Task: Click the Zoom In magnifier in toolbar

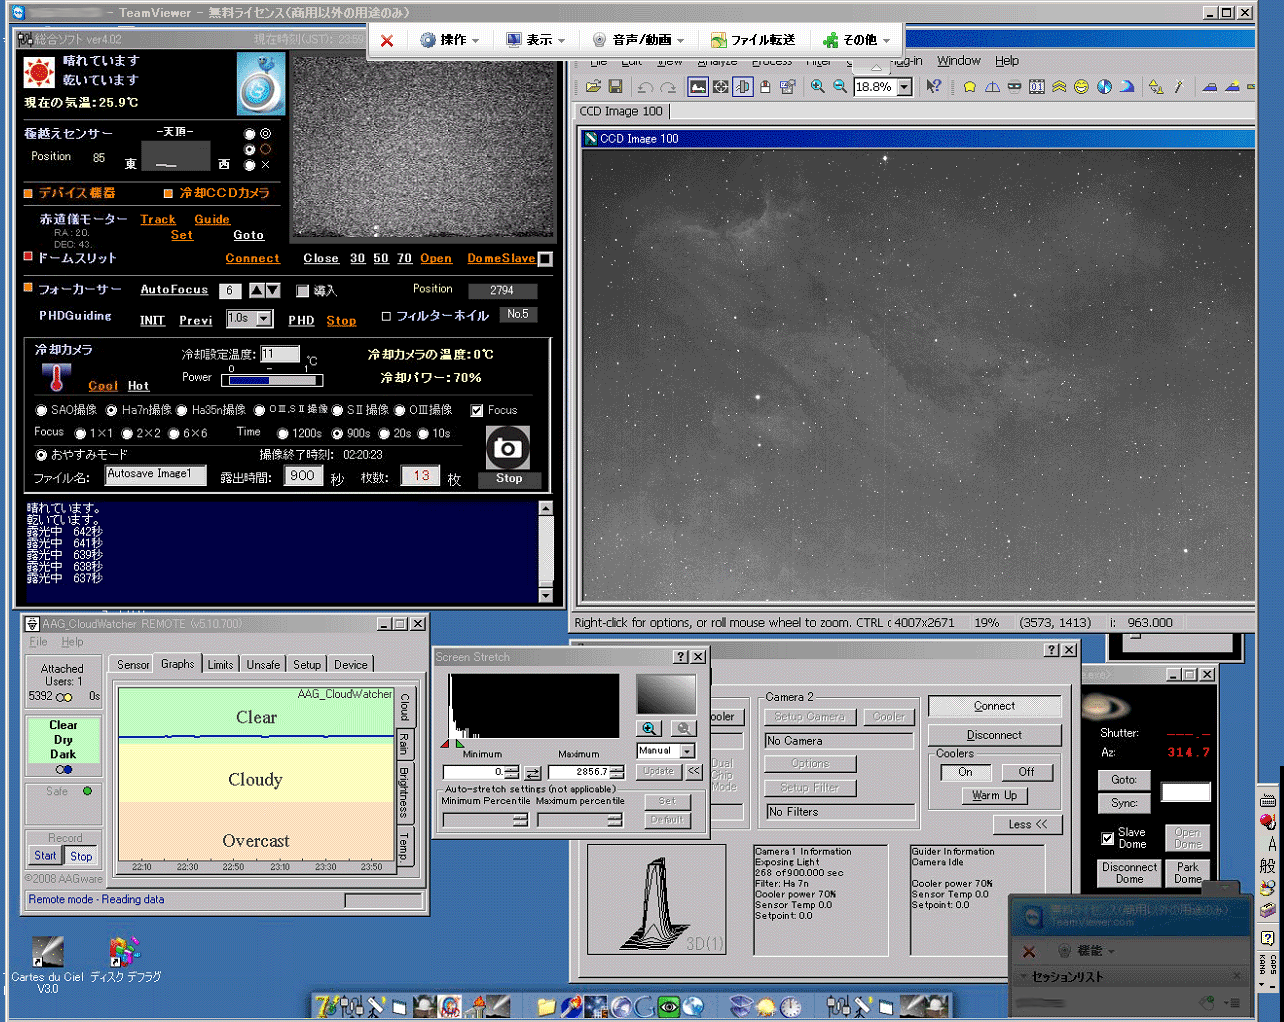Action: [818, 87]
